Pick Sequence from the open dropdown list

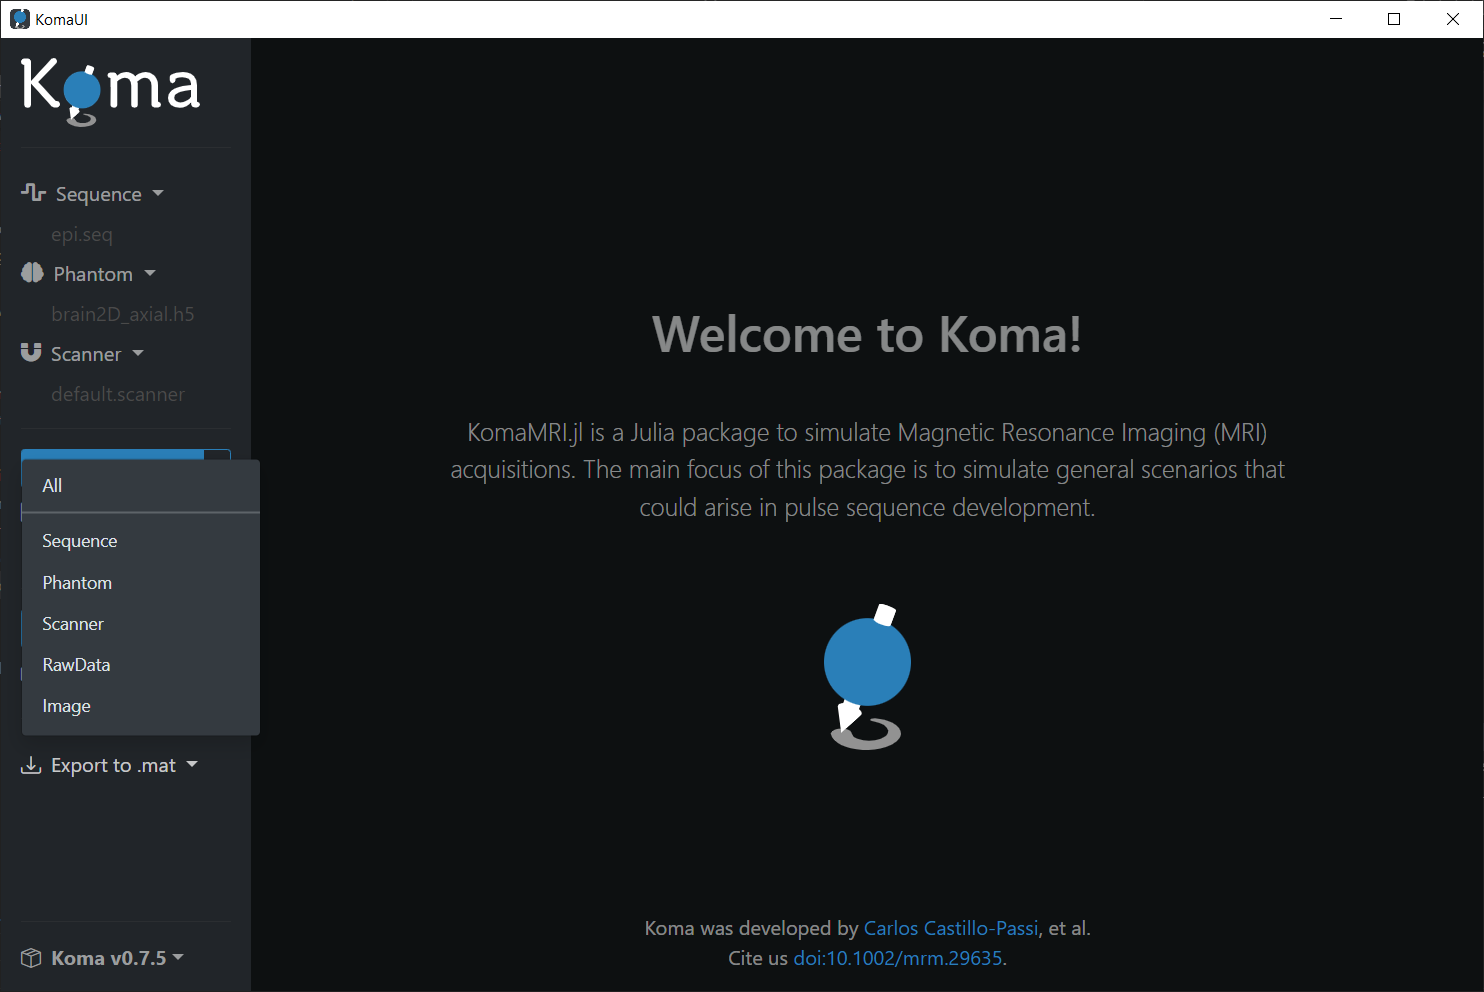tap(80, 541)
